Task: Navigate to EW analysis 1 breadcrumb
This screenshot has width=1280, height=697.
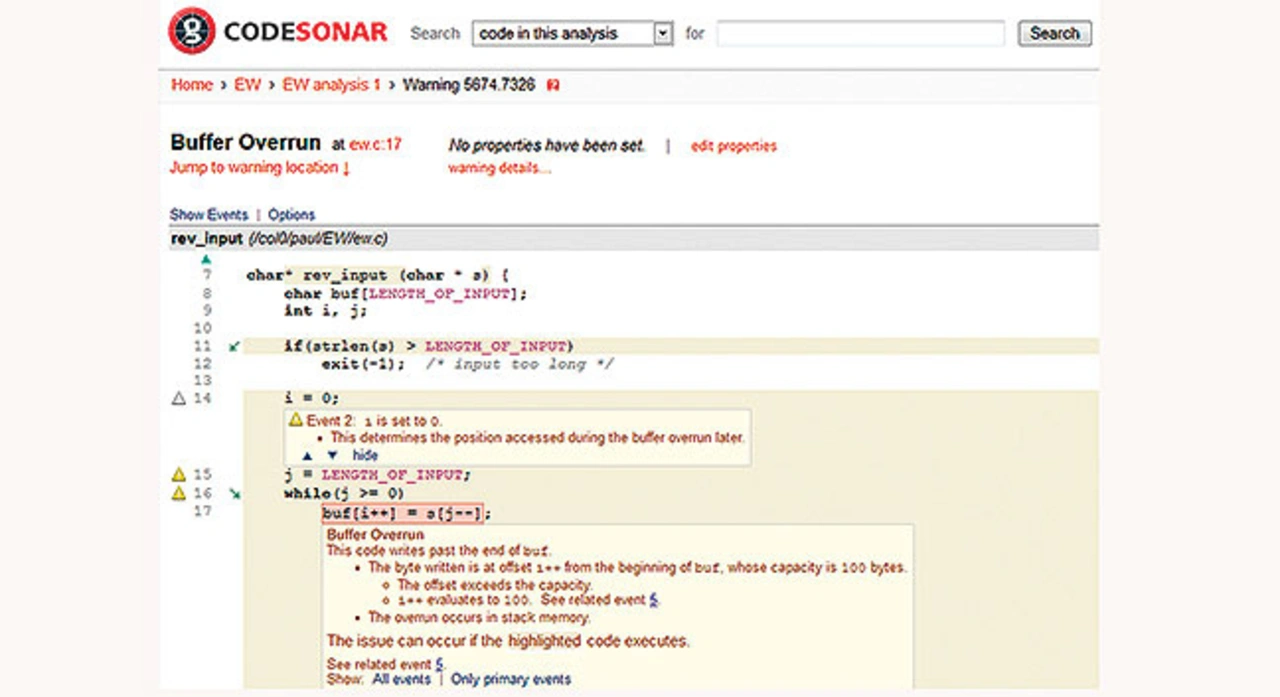Action: [331, 85]
